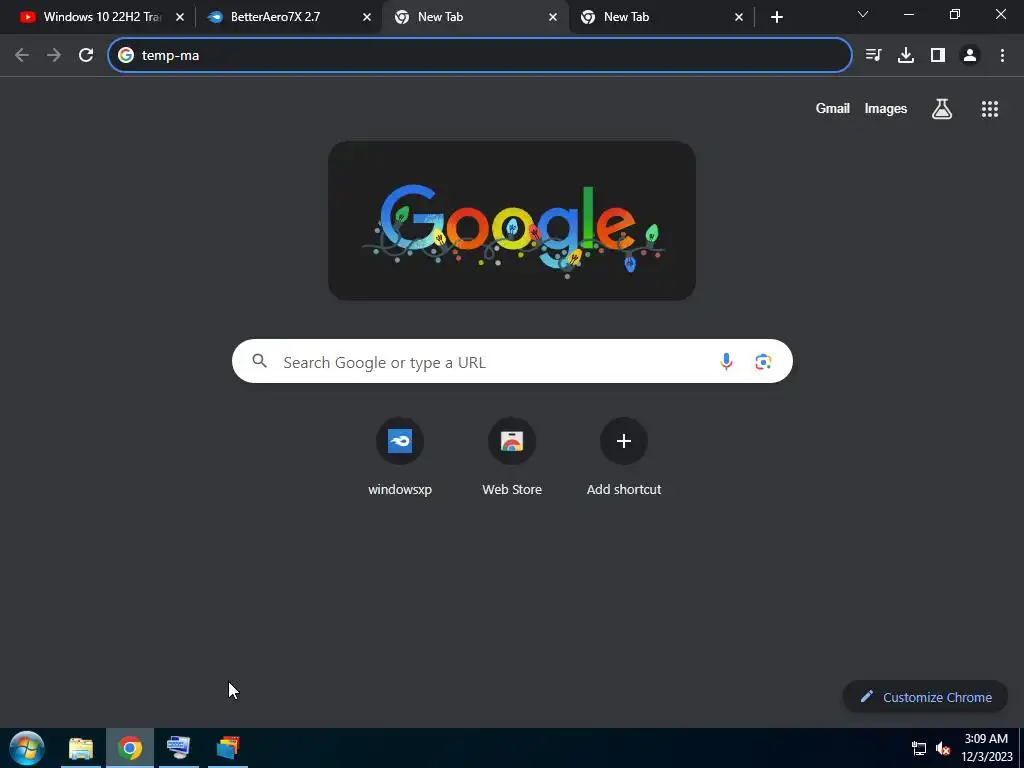Close the BetterAero7X 2.7 tab
The height and width of the screenshot is (768, 1024).
click(367, 17)
